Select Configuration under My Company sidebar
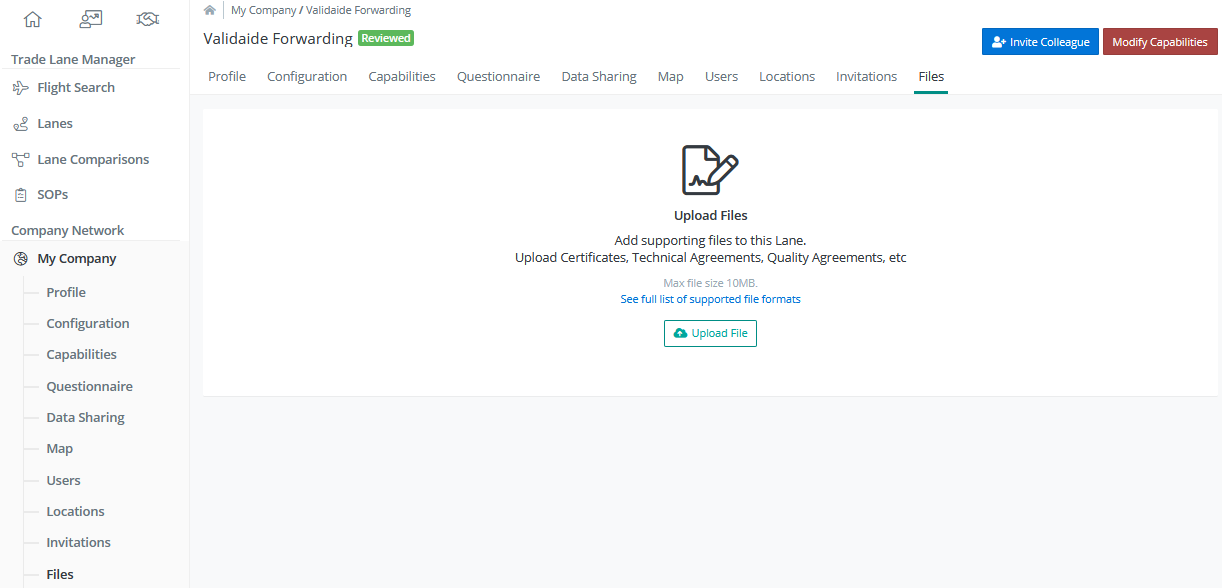Image resolution: width=1222 pixels, height=588 pixels. point(88,324)
